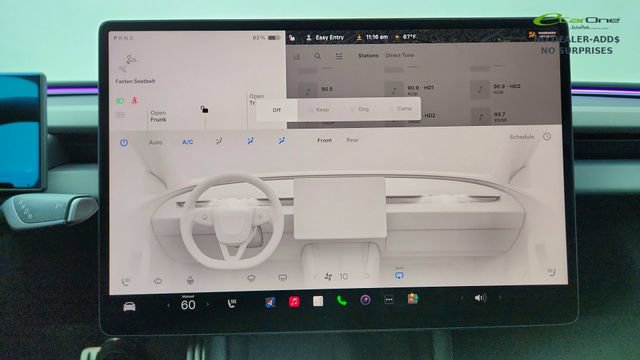Switch to the Direct Tune tab
The image size is (640, 360).
[x=400, y=55]
